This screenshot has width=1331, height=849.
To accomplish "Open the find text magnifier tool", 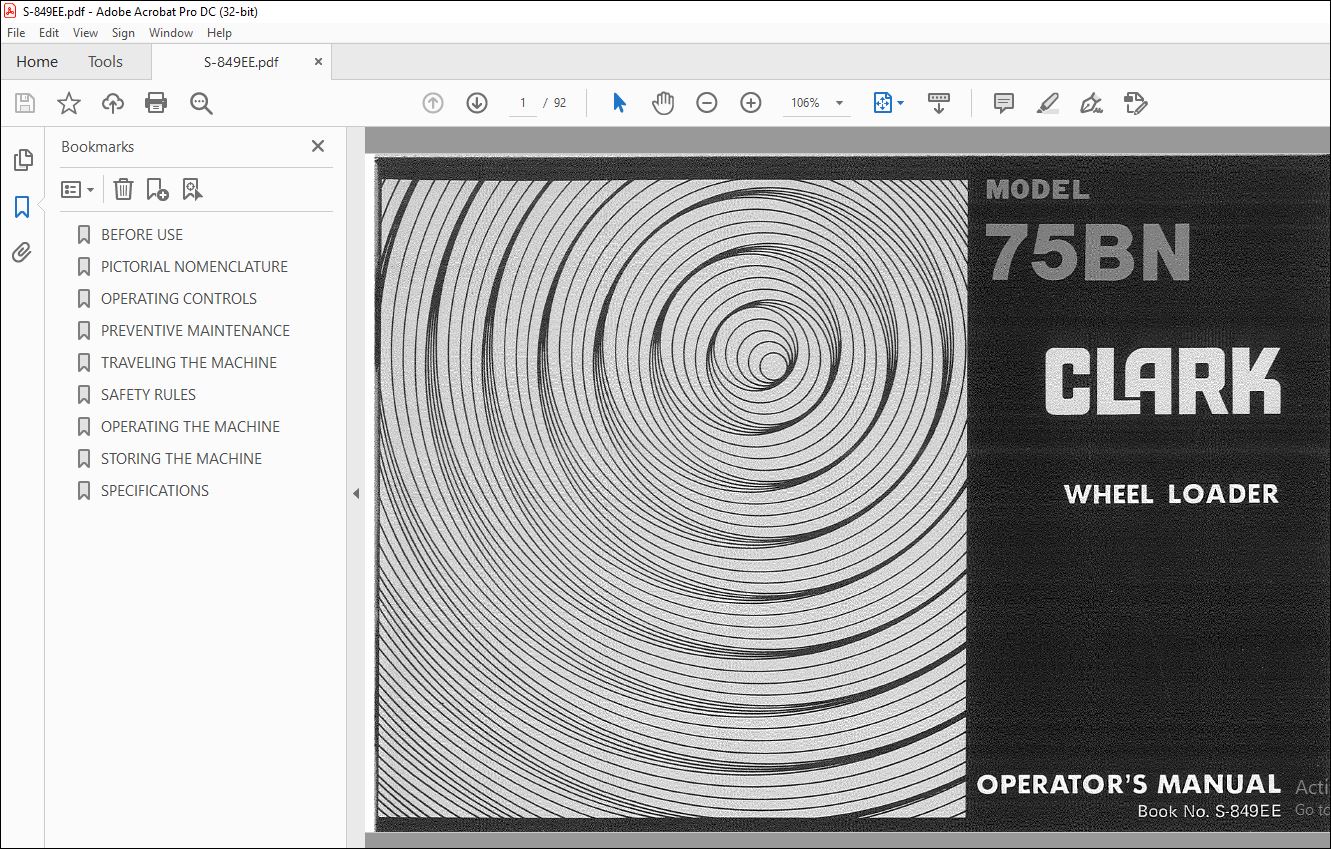I will pyautogui.click(x=201, y=103).
